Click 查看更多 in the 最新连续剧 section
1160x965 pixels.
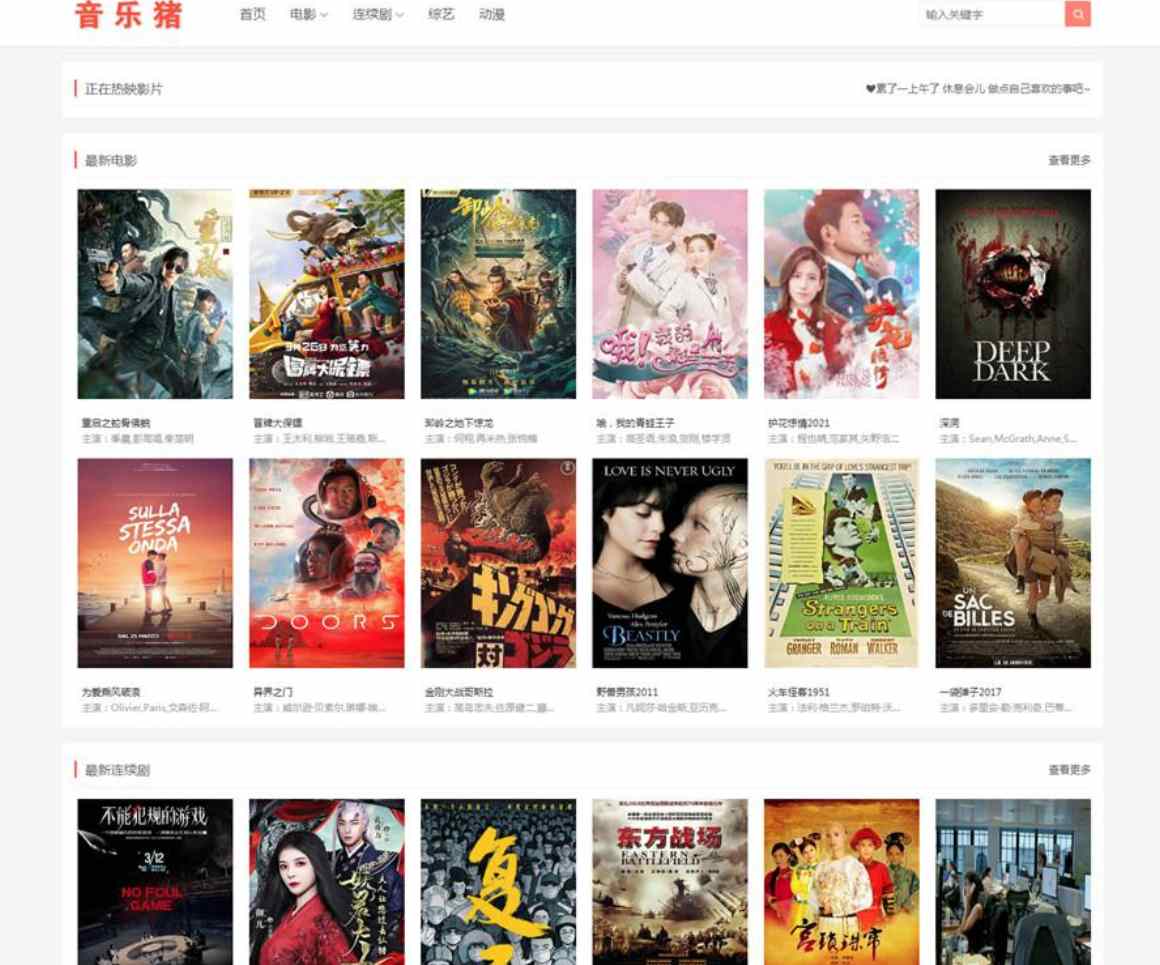1069,770
